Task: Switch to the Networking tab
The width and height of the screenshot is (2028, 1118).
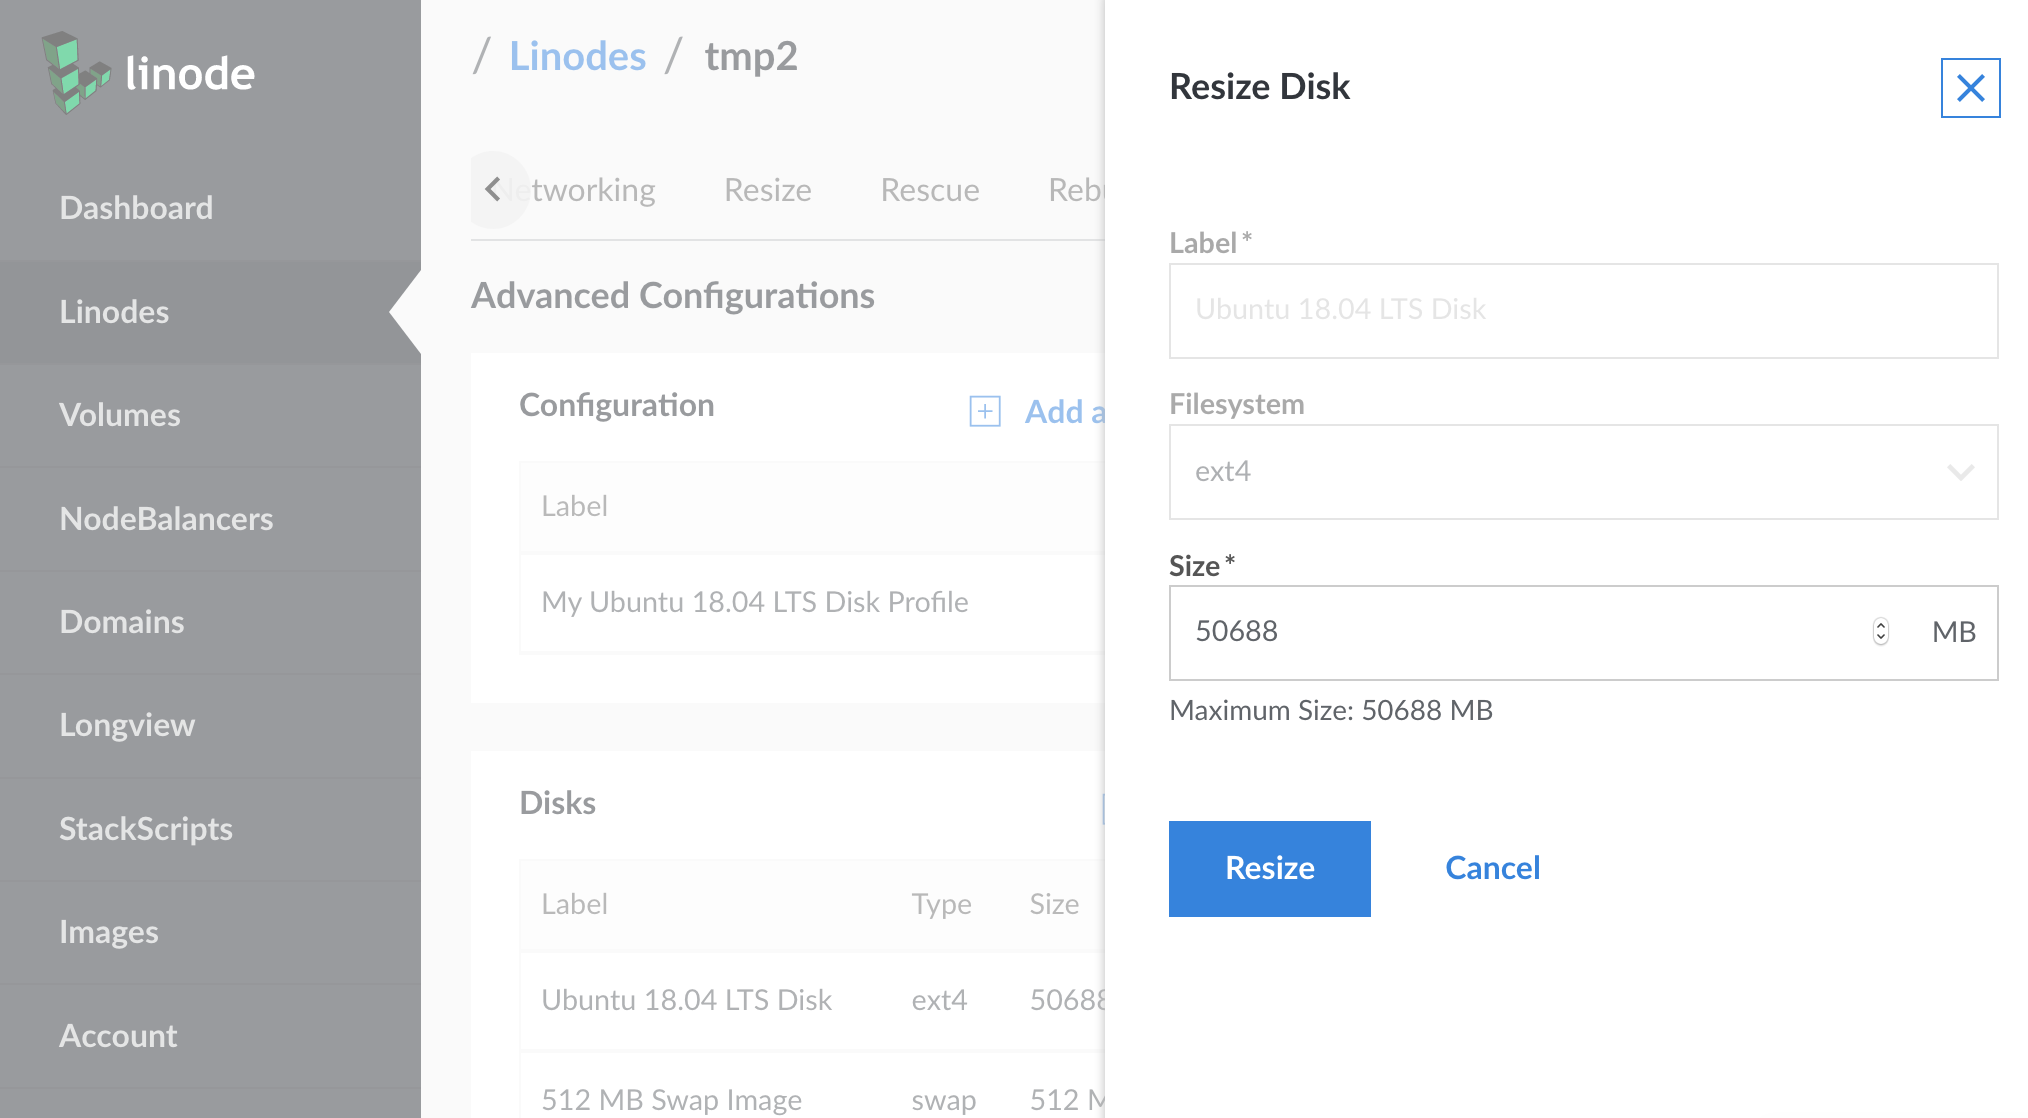Action: click(580, 190)
